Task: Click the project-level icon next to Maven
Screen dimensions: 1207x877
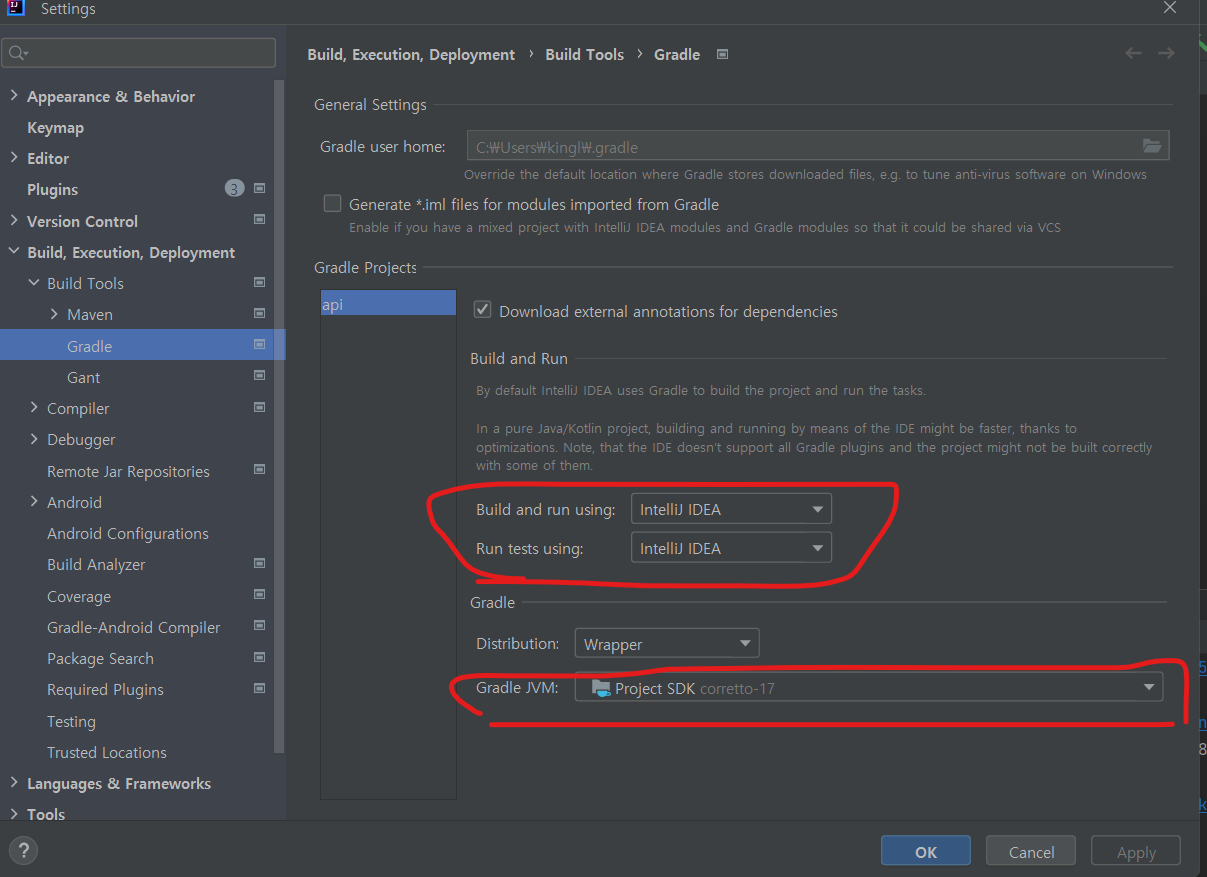Action: click(x=260, y=314)
